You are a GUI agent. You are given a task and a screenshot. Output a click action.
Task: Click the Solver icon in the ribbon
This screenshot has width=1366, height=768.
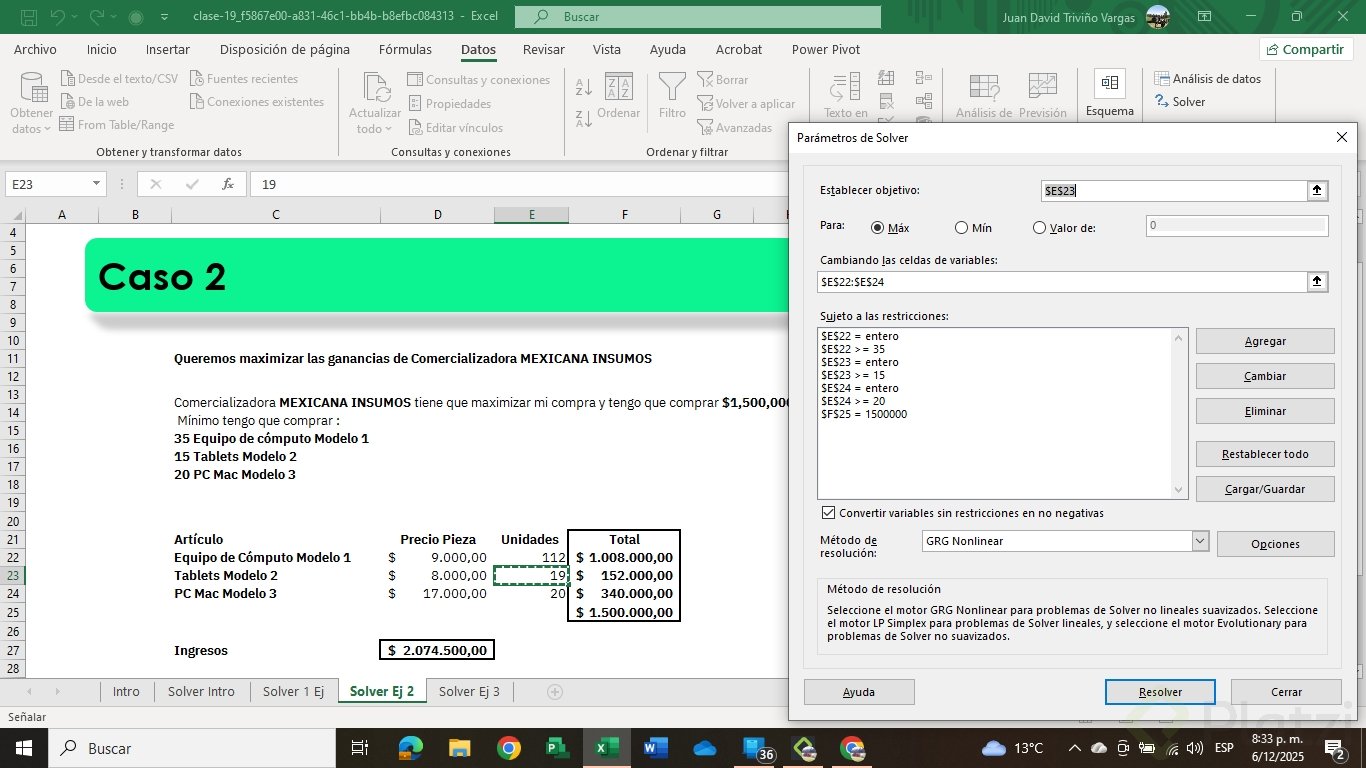1162,102
